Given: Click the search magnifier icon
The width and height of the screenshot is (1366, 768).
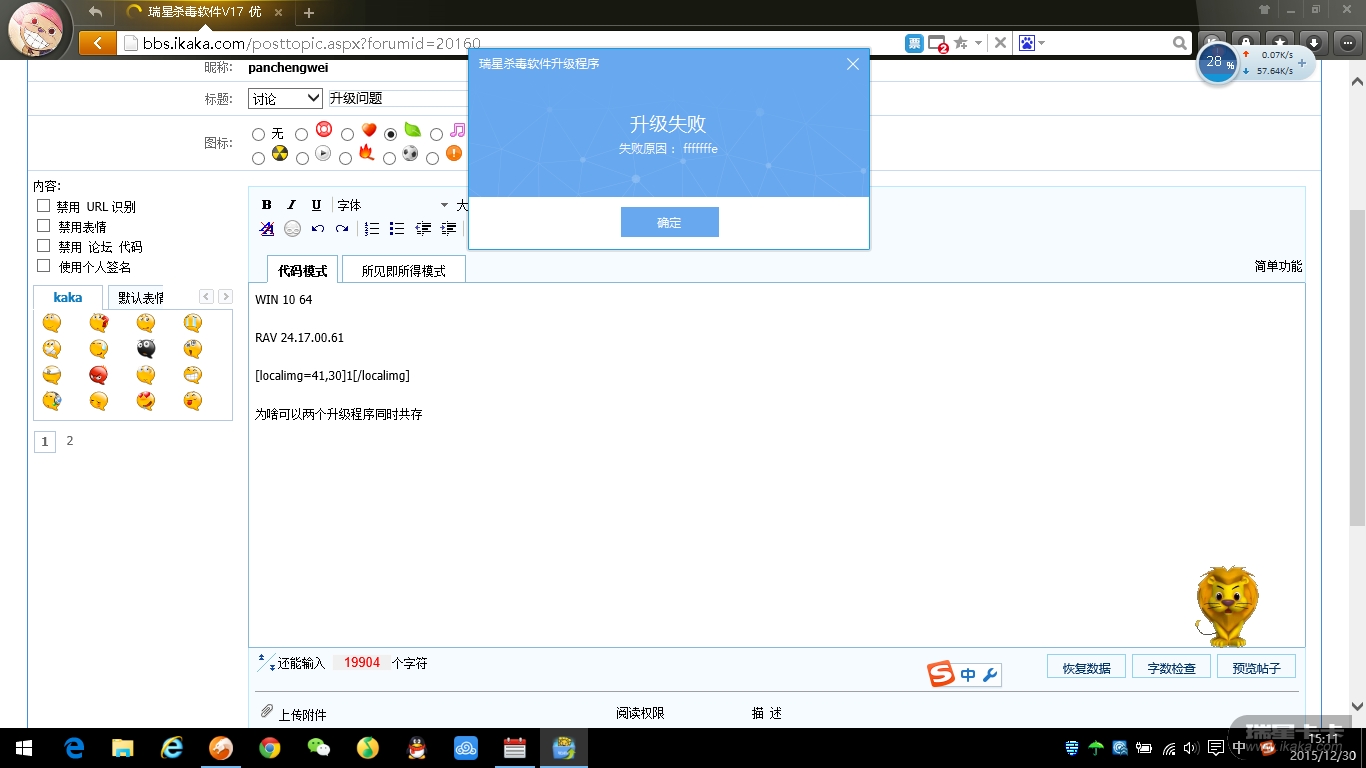Looking at the screenshot, I should point(1180,43).
